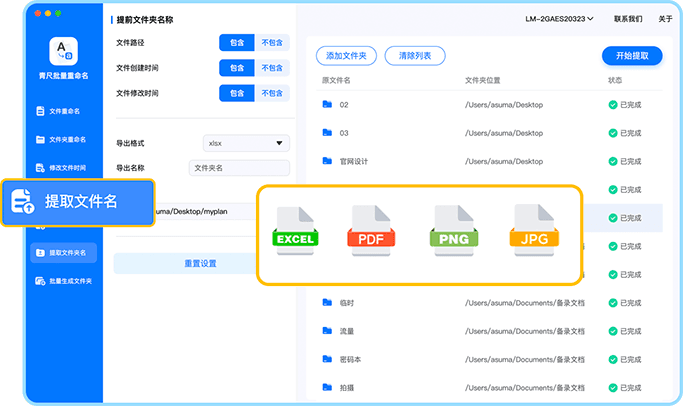The height and width of the screenshot is (406, 699).
Task: Set 文件创建时间 to 包含
Action: (x=236, y=68)
